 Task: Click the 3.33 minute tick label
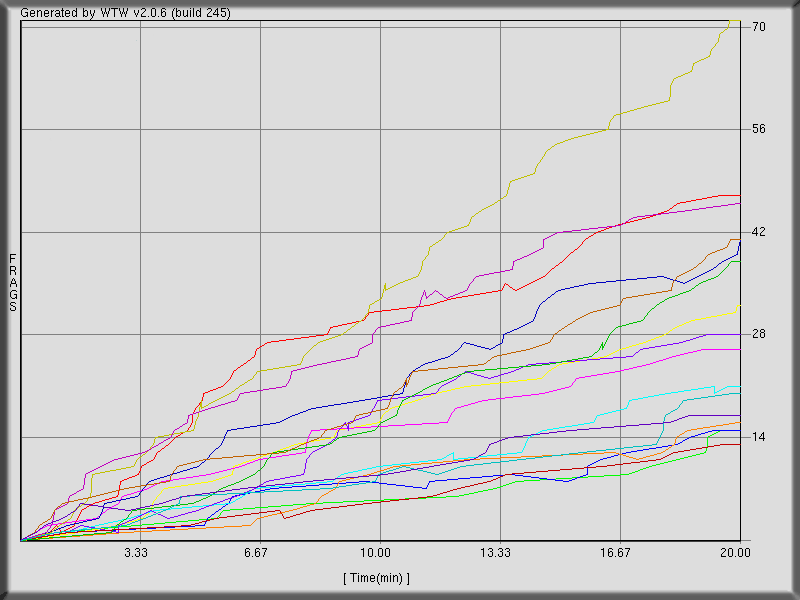click(x=136, y=552)
